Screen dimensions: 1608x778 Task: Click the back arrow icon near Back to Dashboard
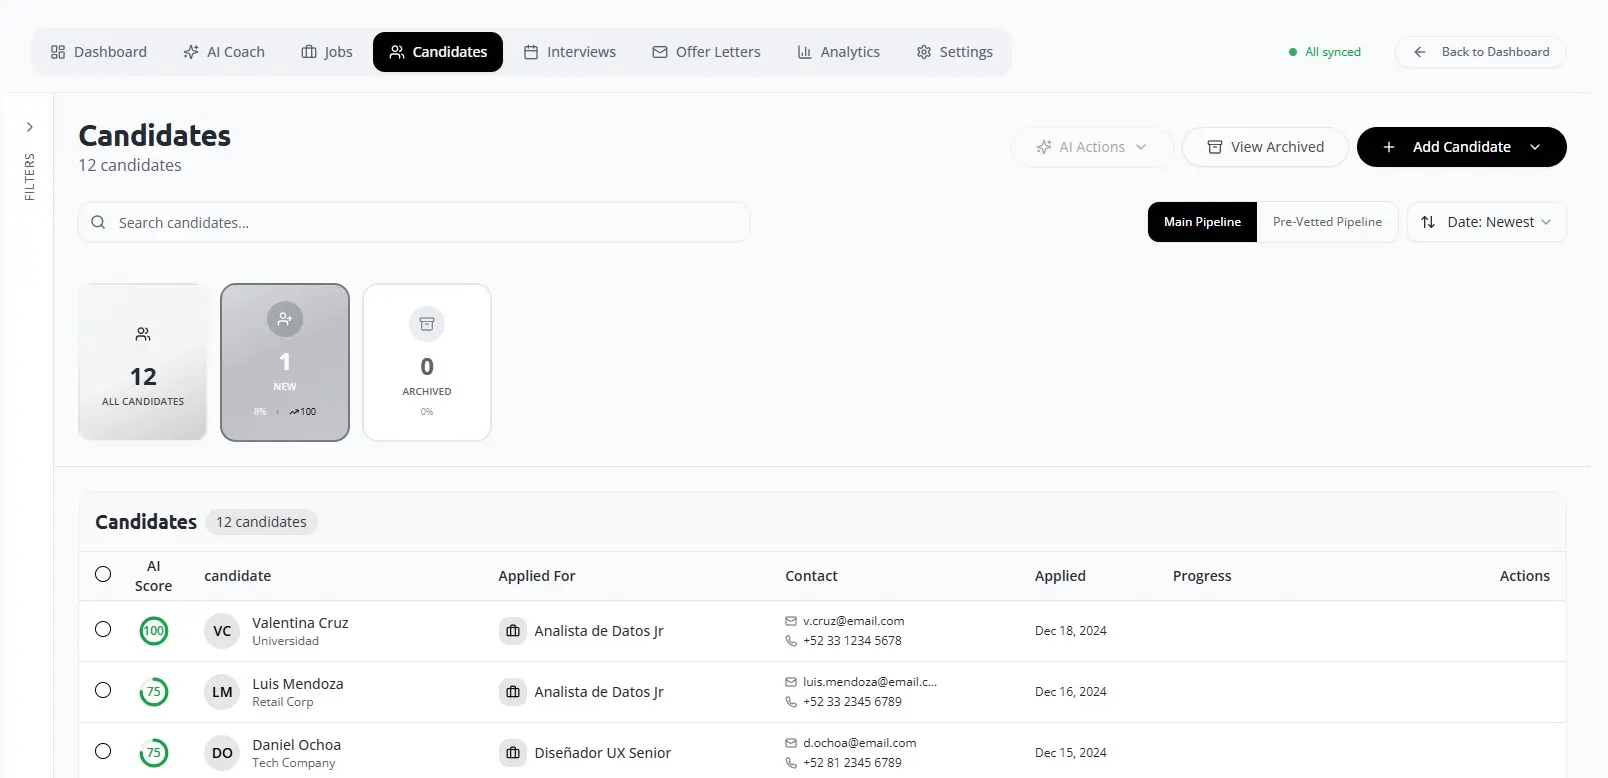click(x=1420, y=52)
